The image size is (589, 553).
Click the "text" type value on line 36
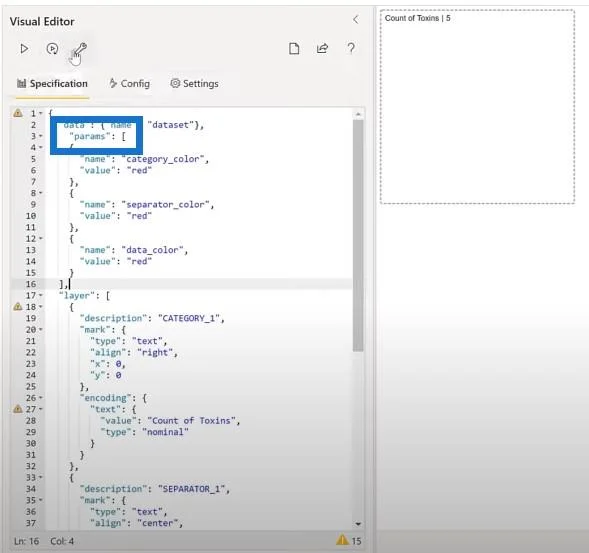pyautogui.click(x=147, y=512)
